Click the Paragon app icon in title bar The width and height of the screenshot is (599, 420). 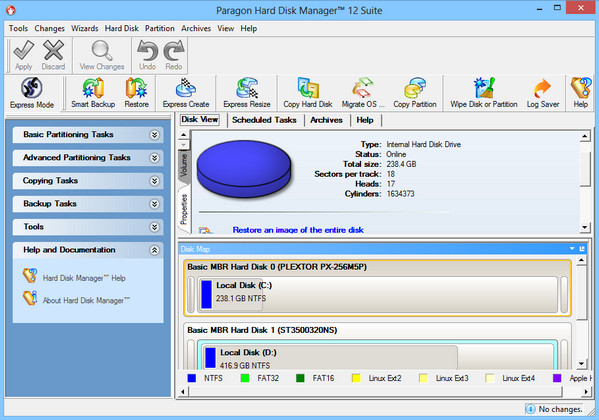pyautogui.click(x=11, y=10)
